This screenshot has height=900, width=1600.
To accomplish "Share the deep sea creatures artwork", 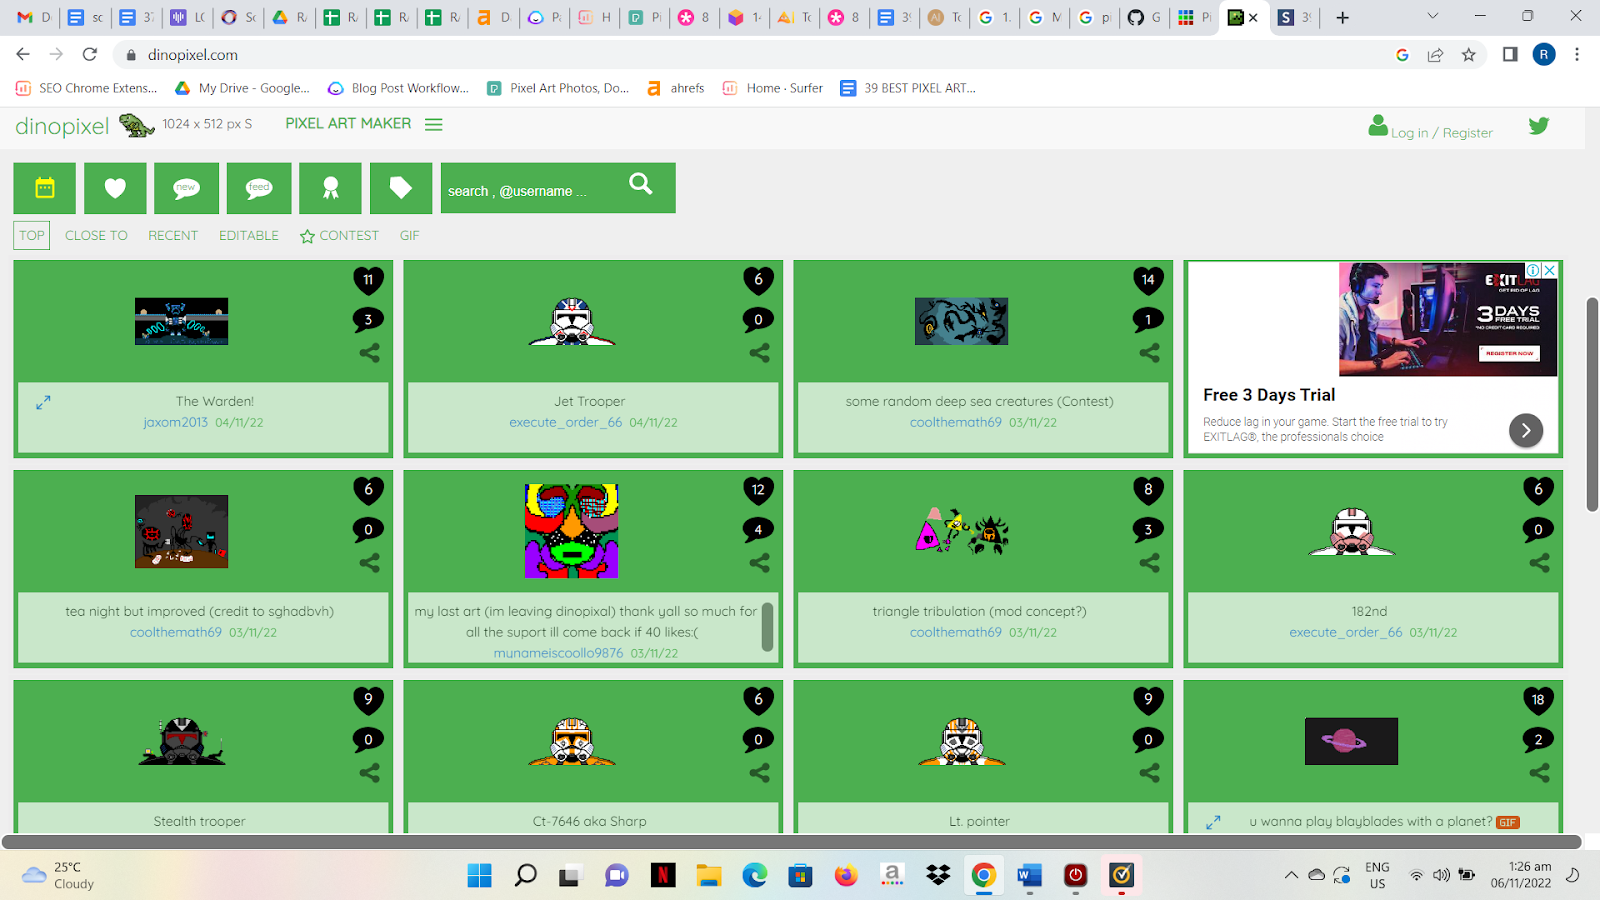I will 1149,353.
